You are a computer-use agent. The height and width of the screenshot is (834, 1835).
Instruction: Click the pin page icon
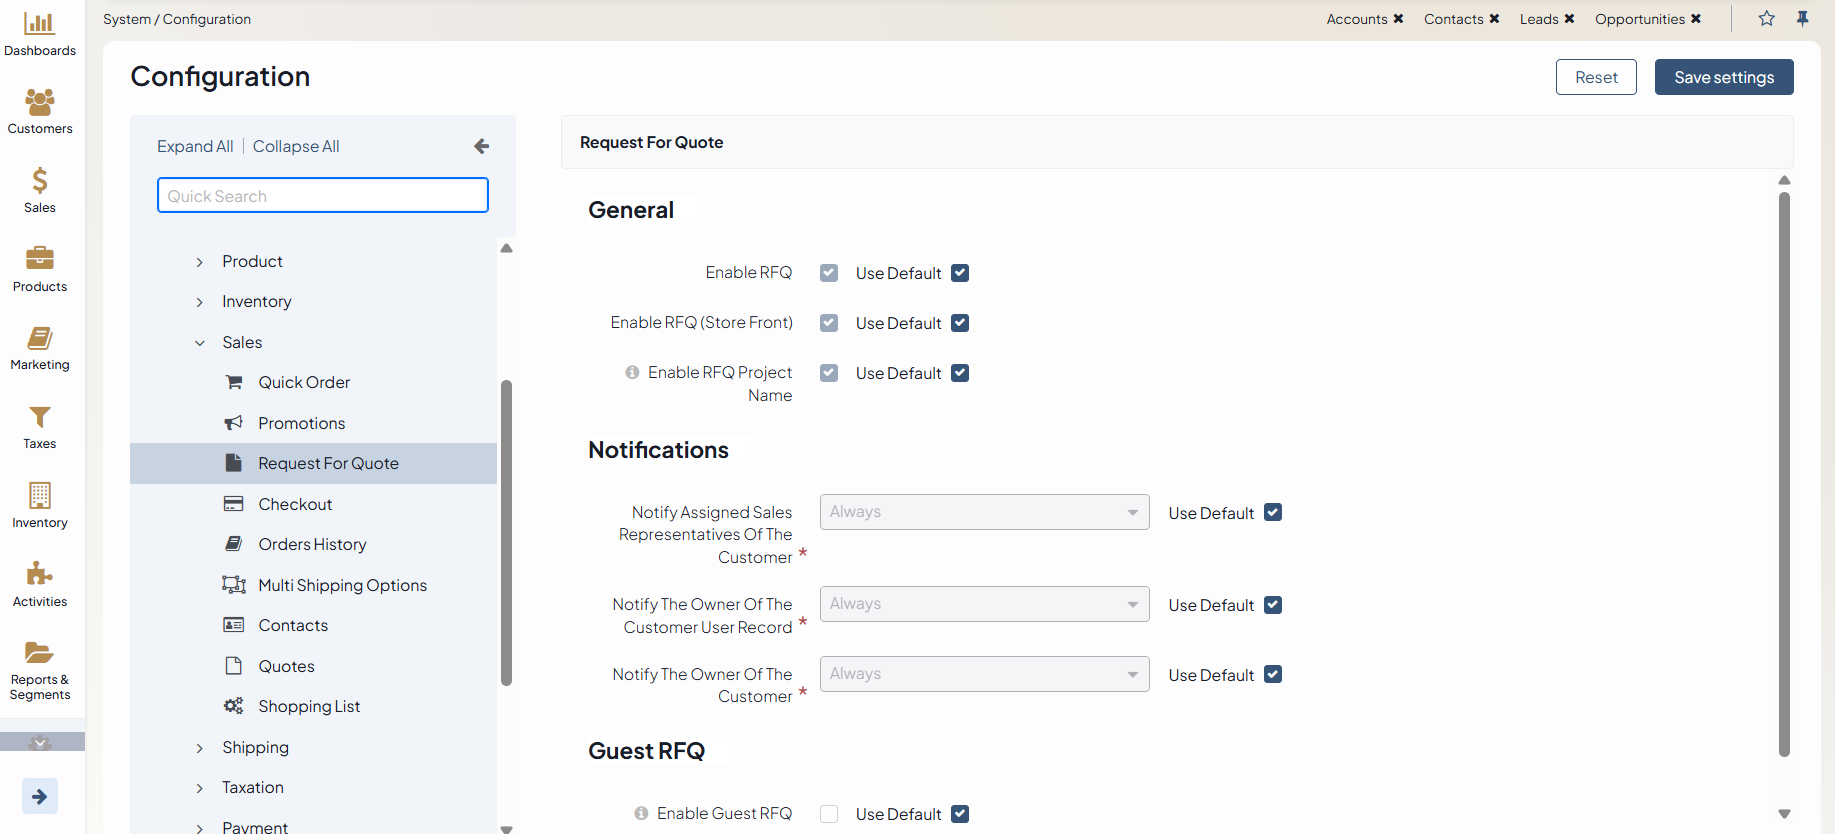click(x=1802, y=19)
